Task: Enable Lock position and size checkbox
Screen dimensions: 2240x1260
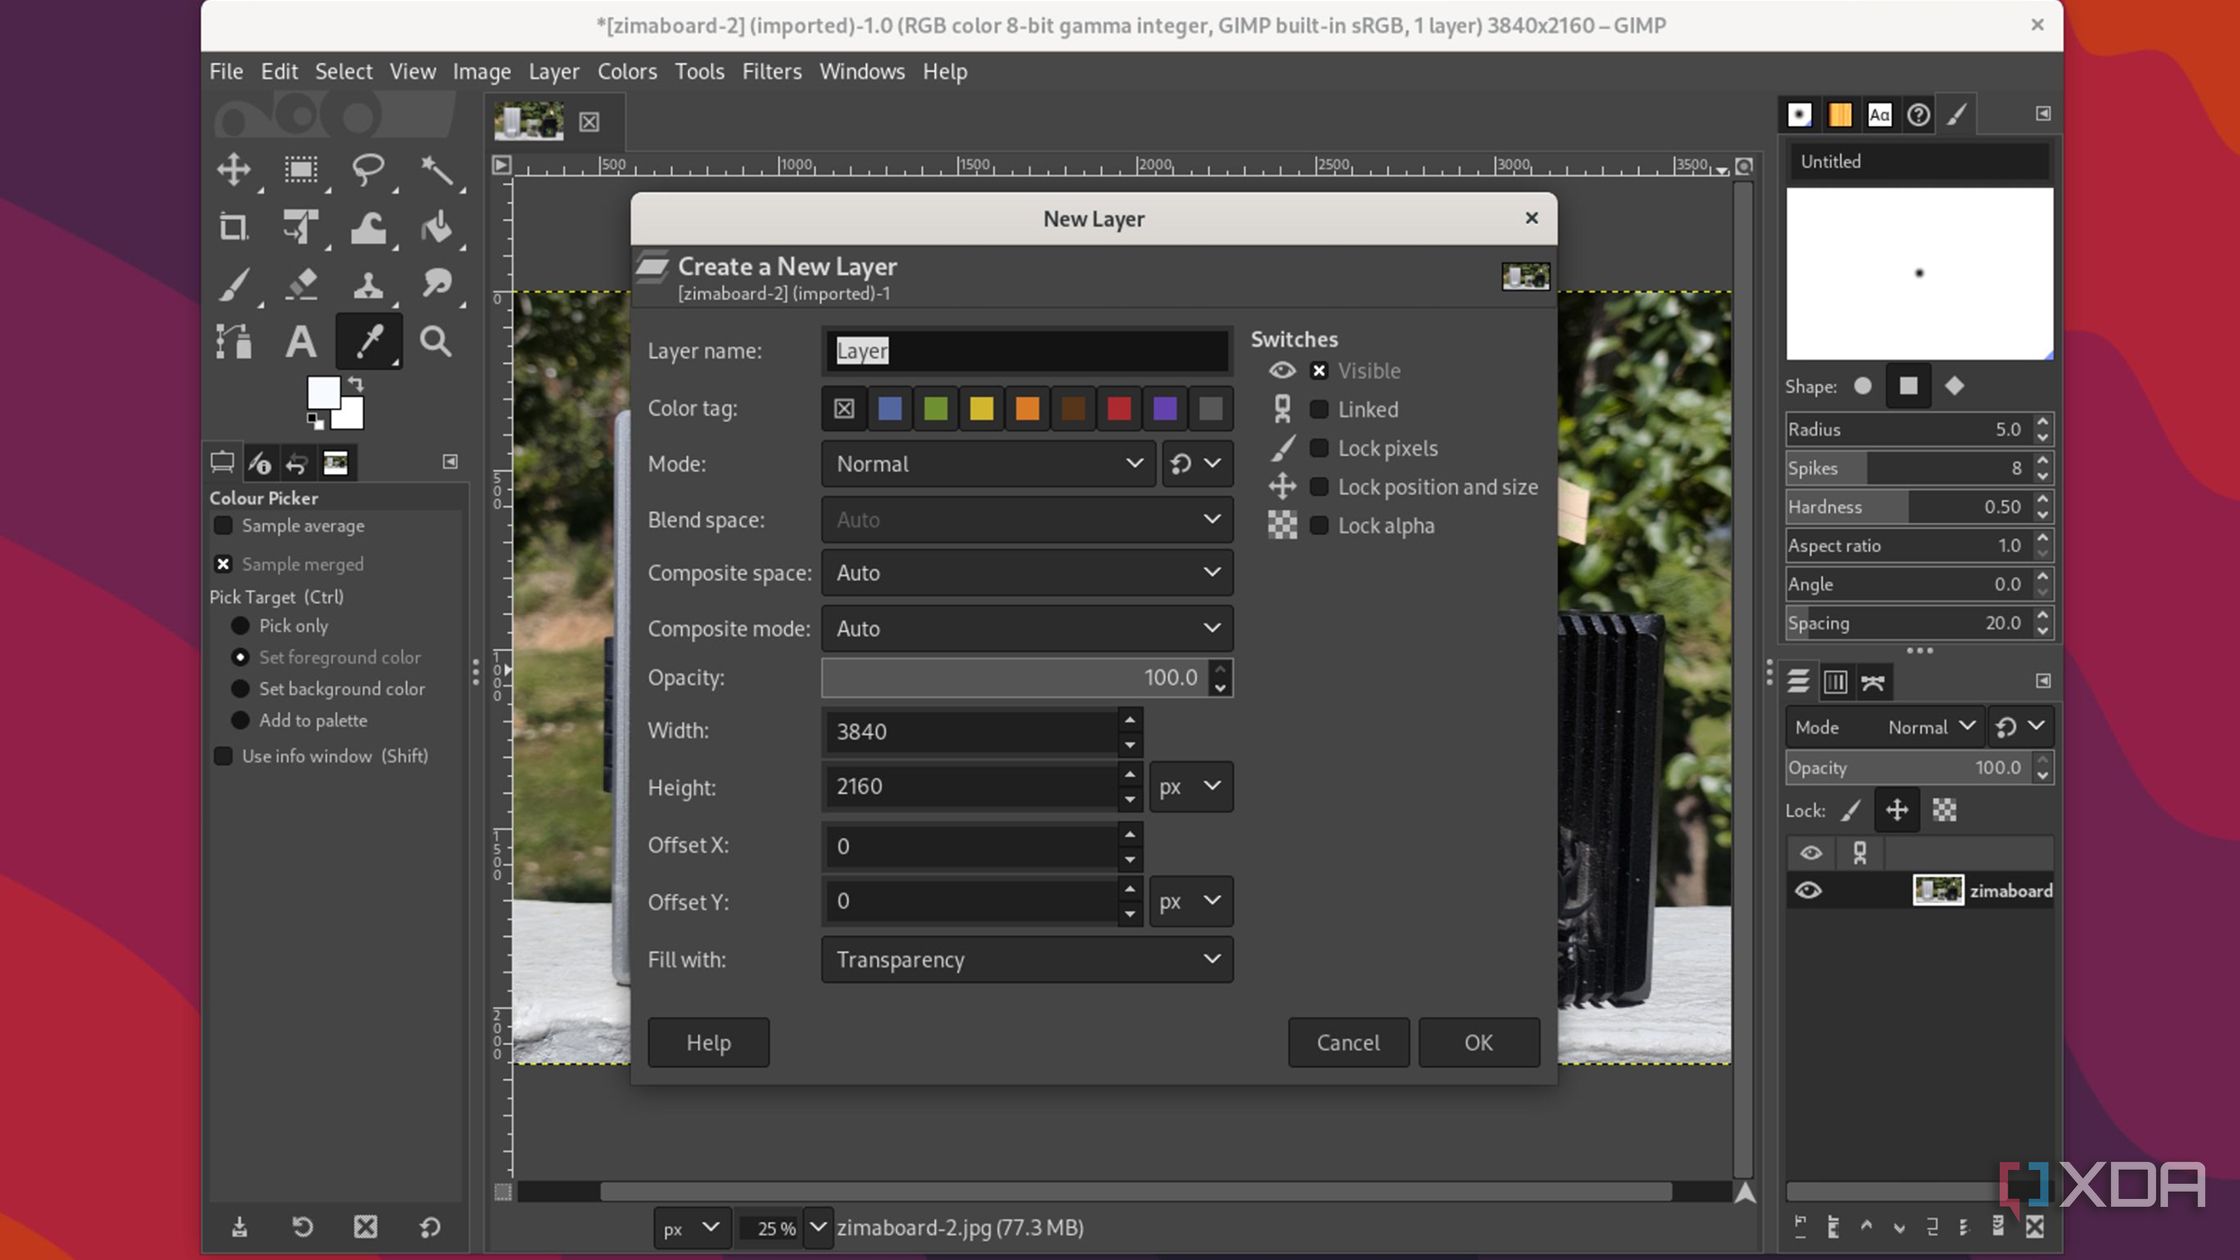Action: tap(1319, 487)
